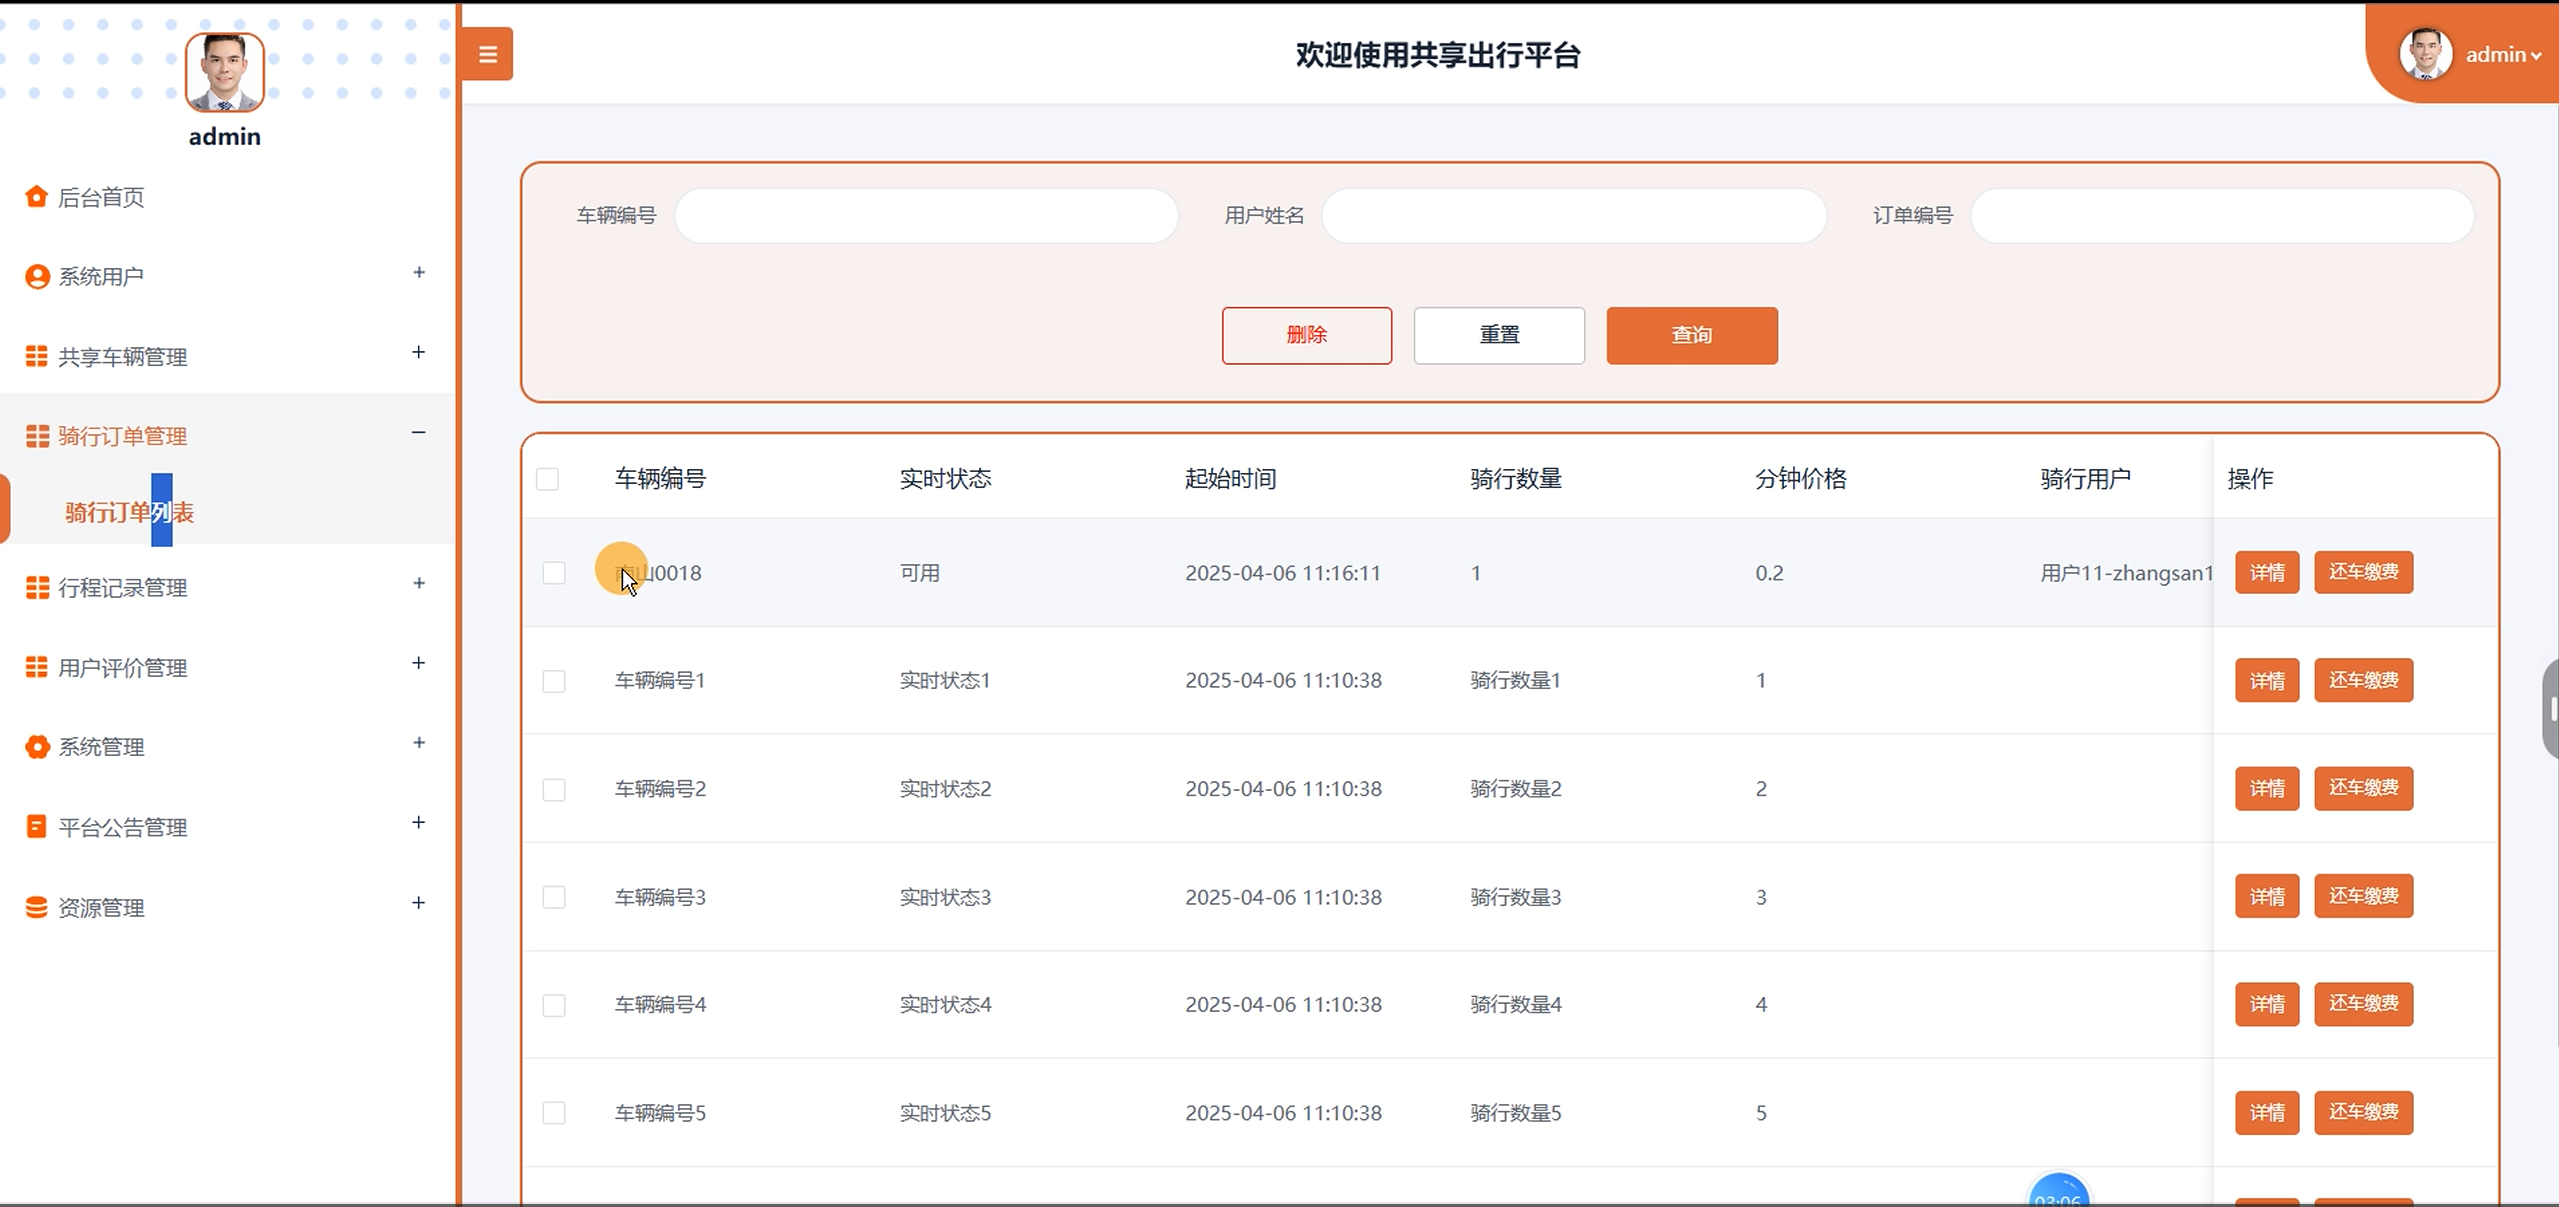Select 后台首页 in the sidebar
Screen dimensions: 2559x1207
[101, 197]
